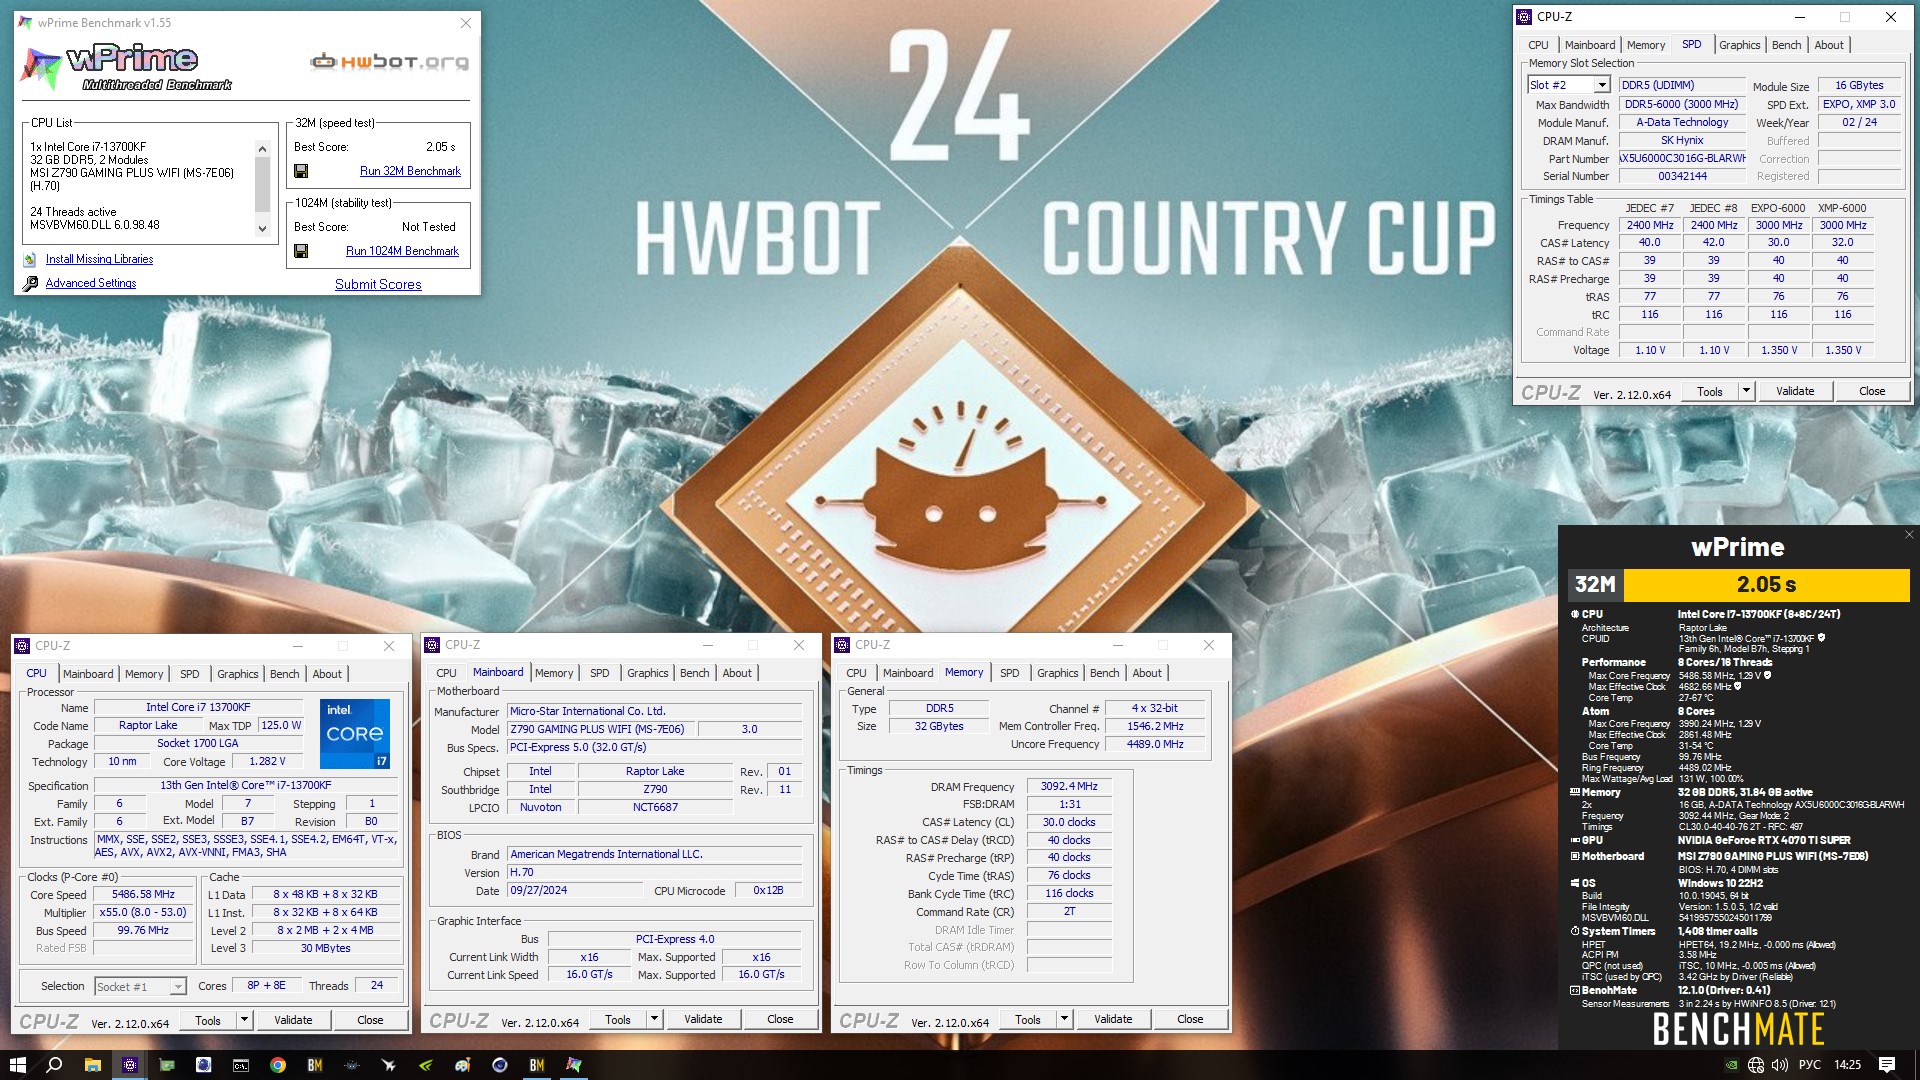Select Memory tab in the CPU-tab CPU-Z window

144,674
